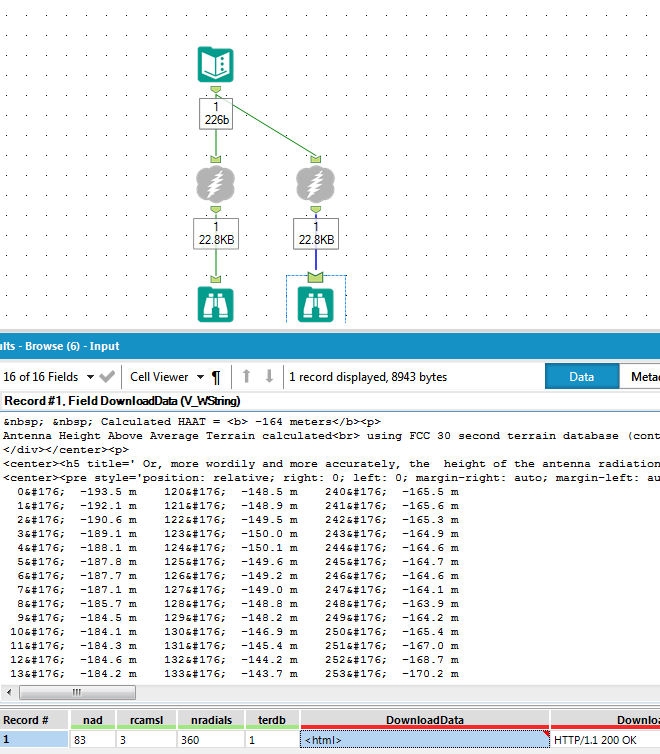Click the left Download output anchor
Screen dimensions: 660x754
pyautogui.click(x=215, y=210)
